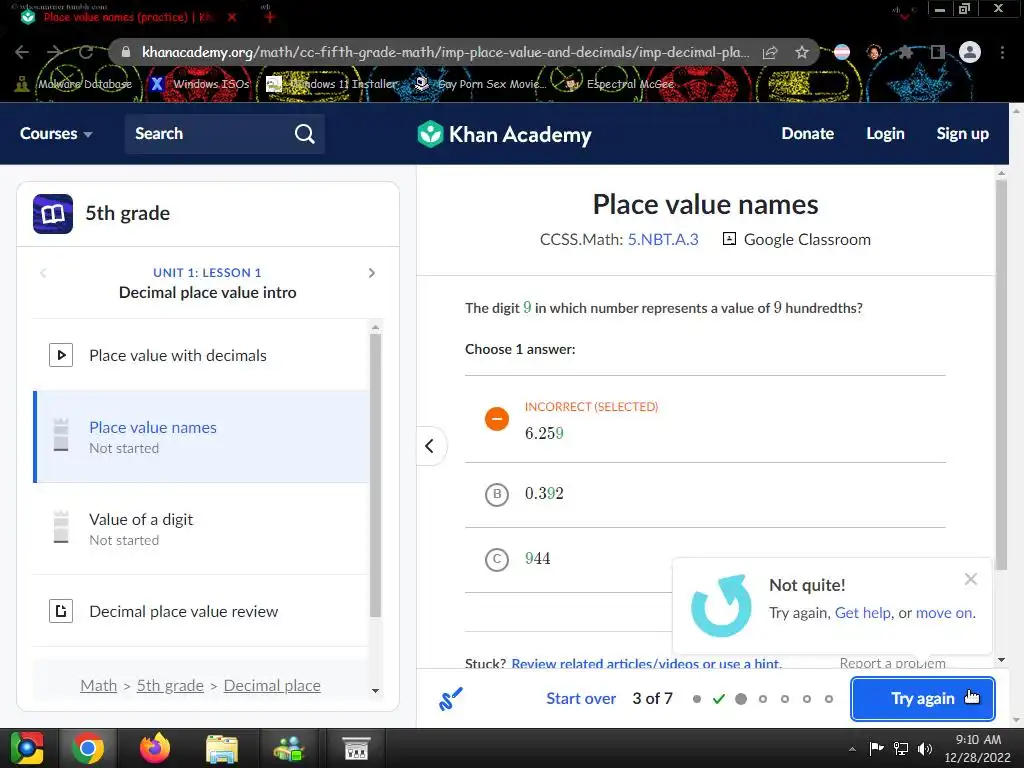The image size is (1024, 768).
Task: Reload the page
Action: 85,52
